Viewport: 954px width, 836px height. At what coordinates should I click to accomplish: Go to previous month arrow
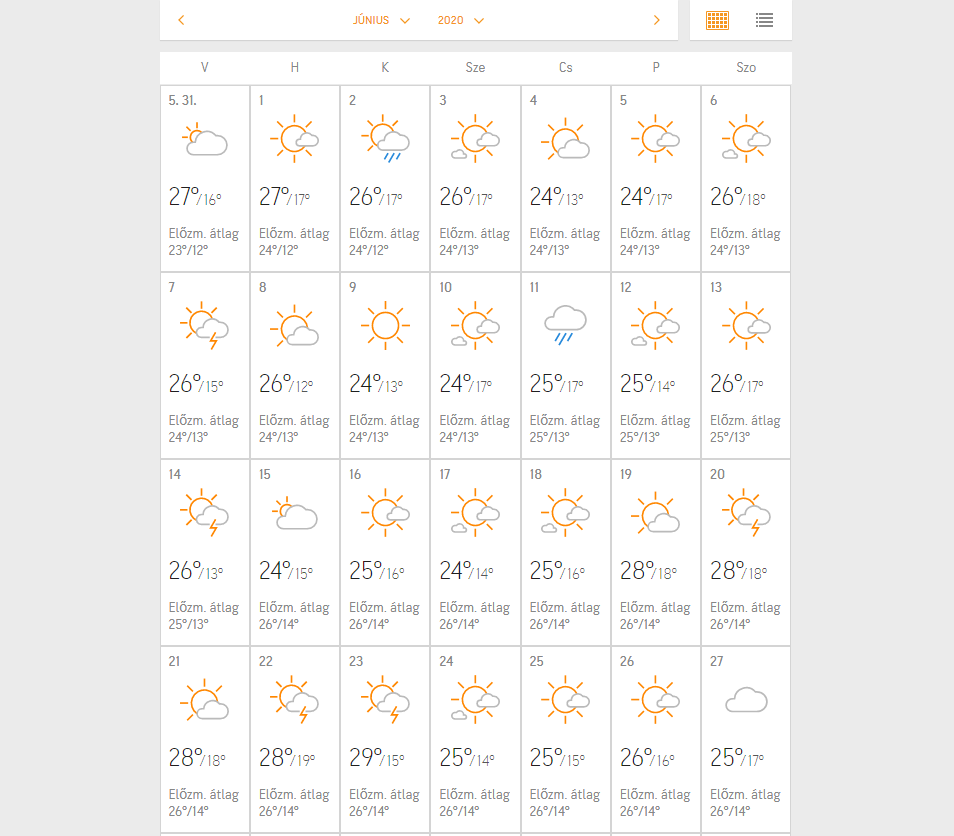181,20
